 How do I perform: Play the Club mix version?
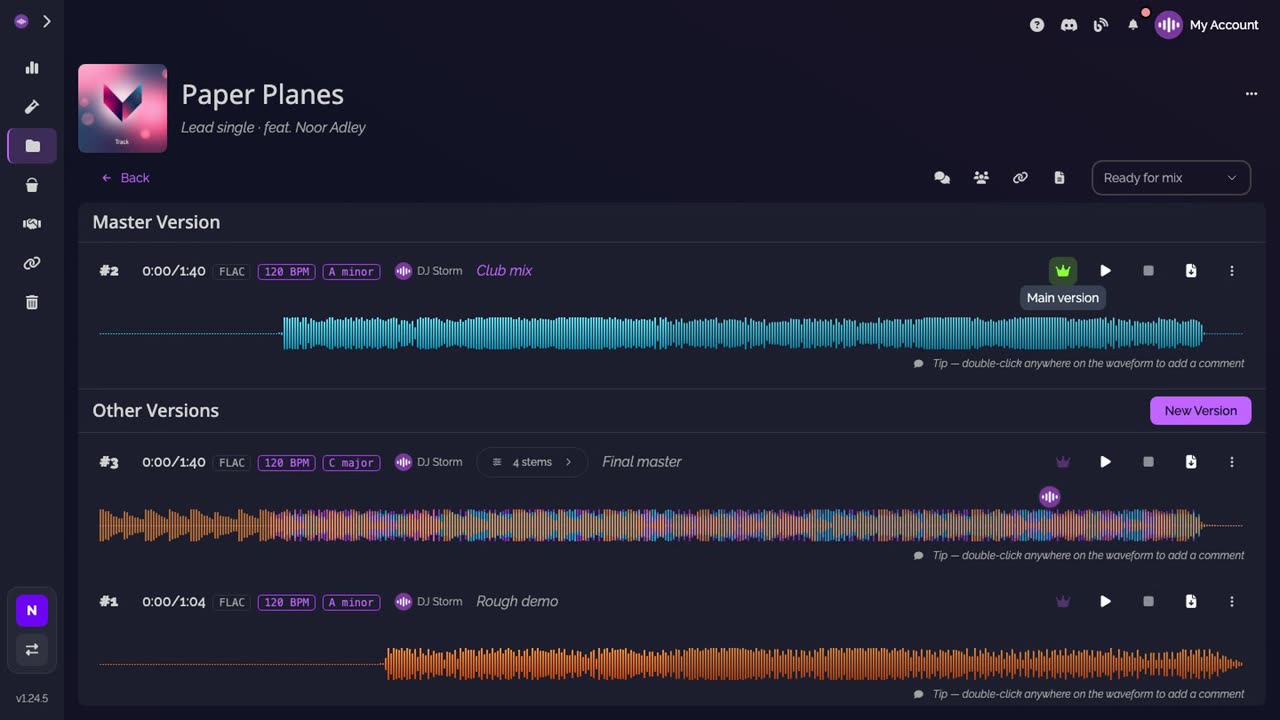tap(1105, 271)
